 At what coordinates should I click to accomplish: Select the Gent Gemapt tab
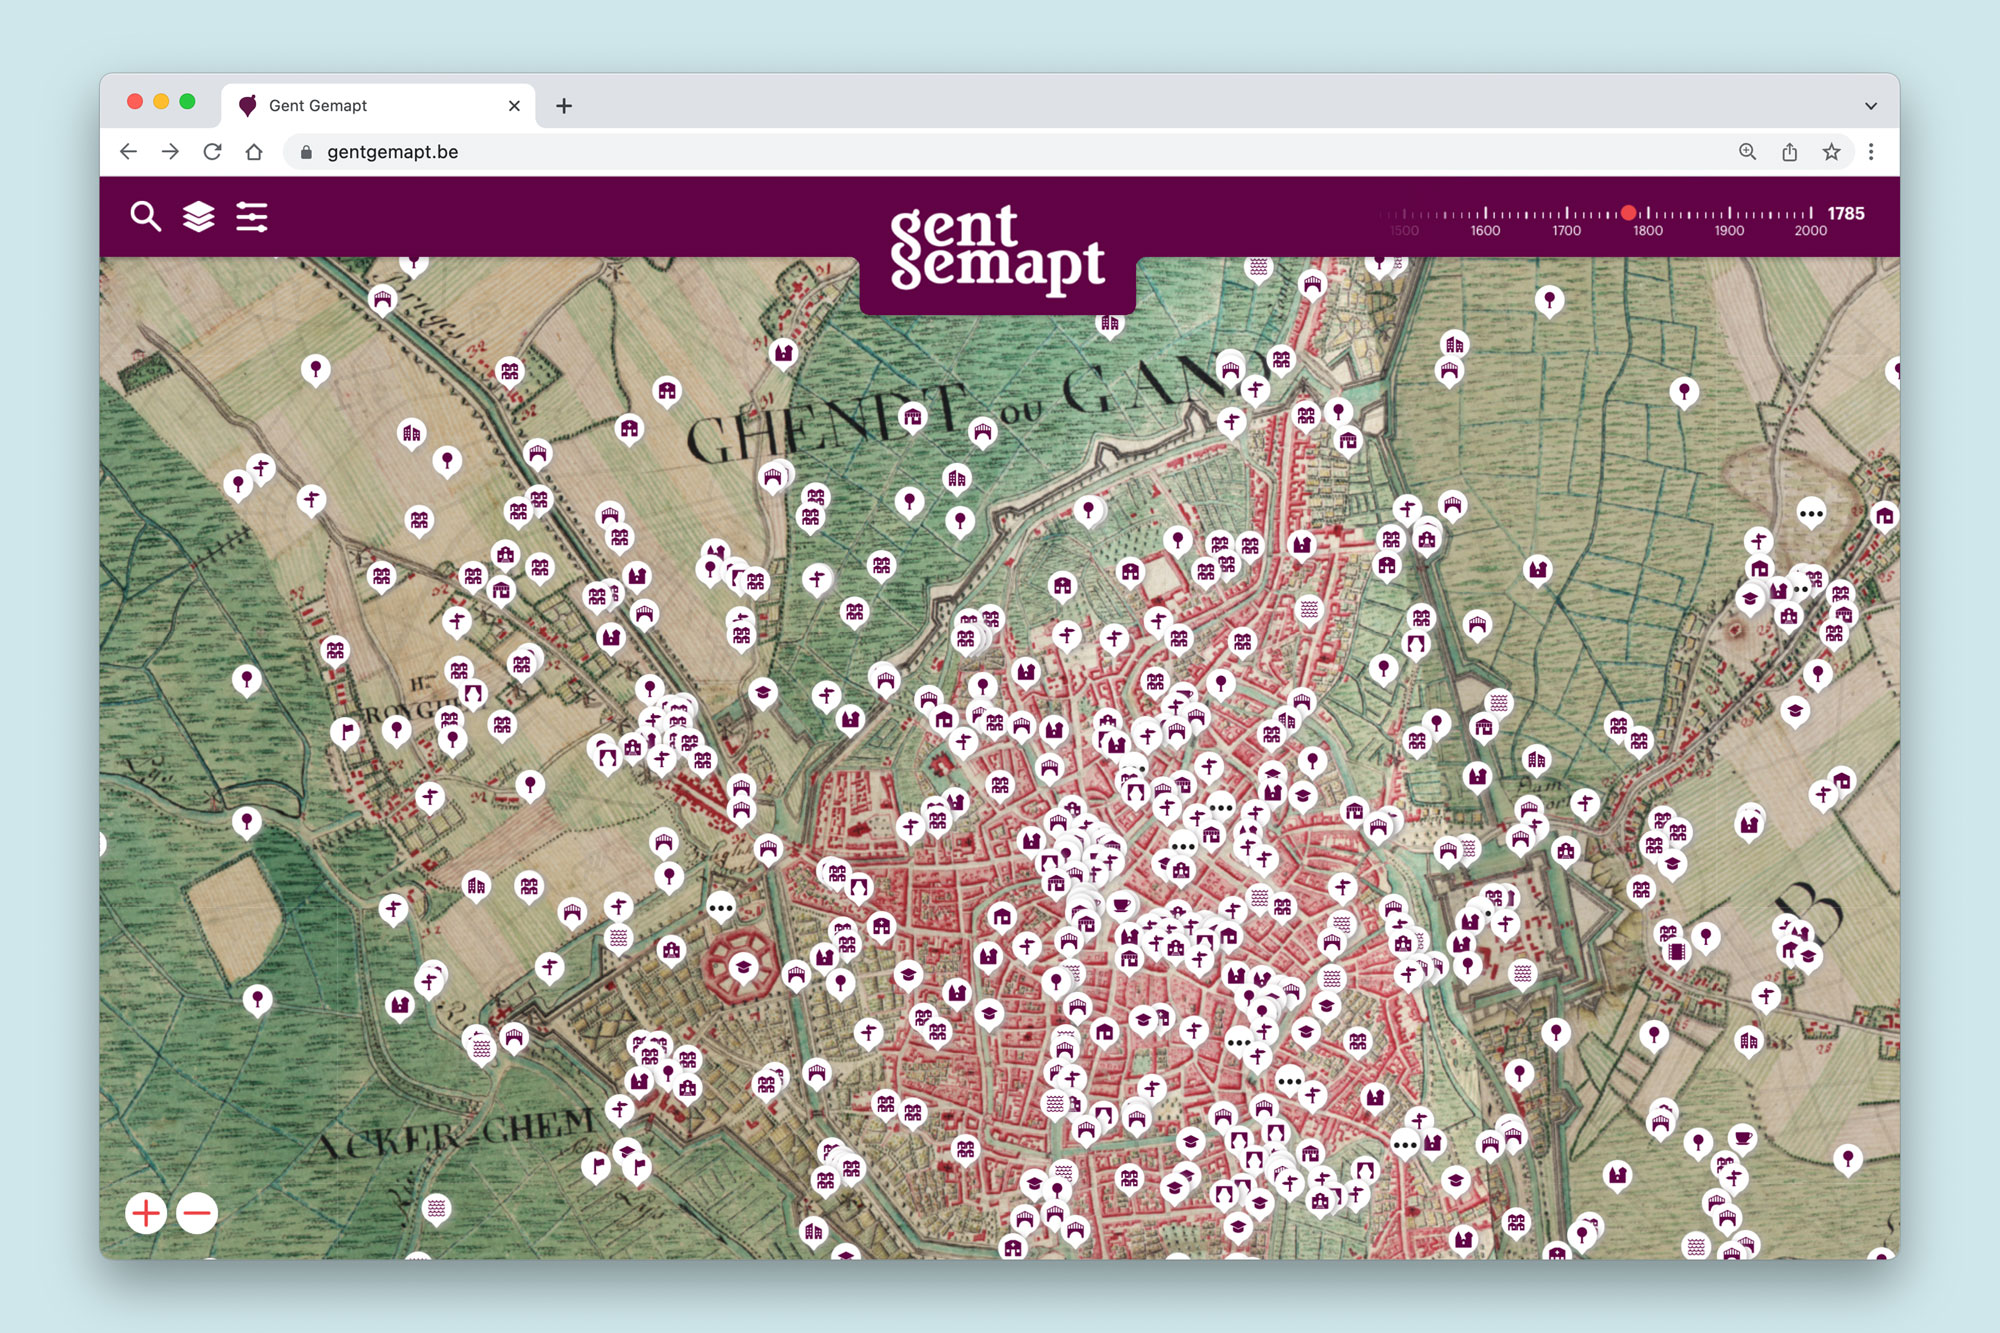tap(378, 105)
